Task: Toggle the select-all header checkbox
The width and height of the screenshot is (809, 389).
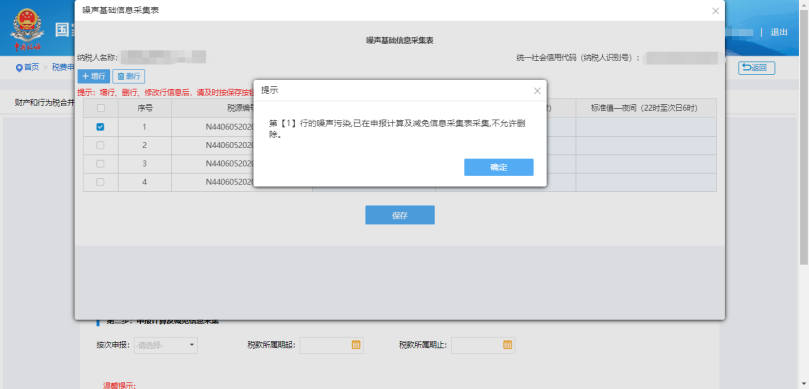Action: click(x=101, y=108)
